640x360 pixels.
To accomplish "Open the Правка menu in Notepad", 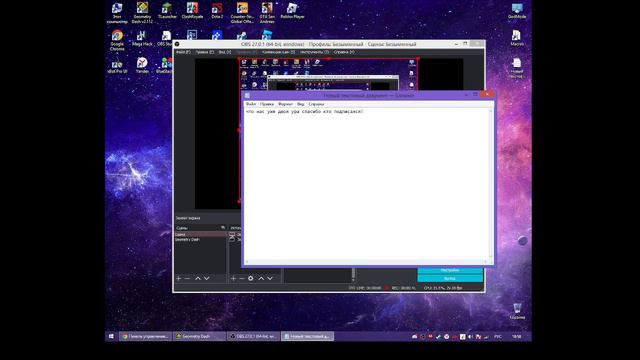I will [267, 104].
